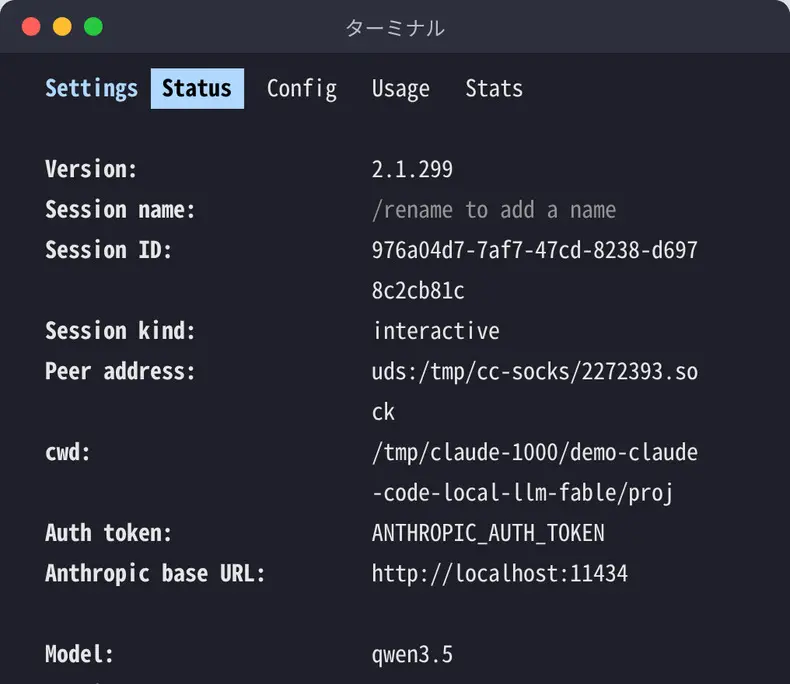The width and height of the screenshot is (790, 684).
Task: Click the green maximize window button
Action: click(93, 26)
